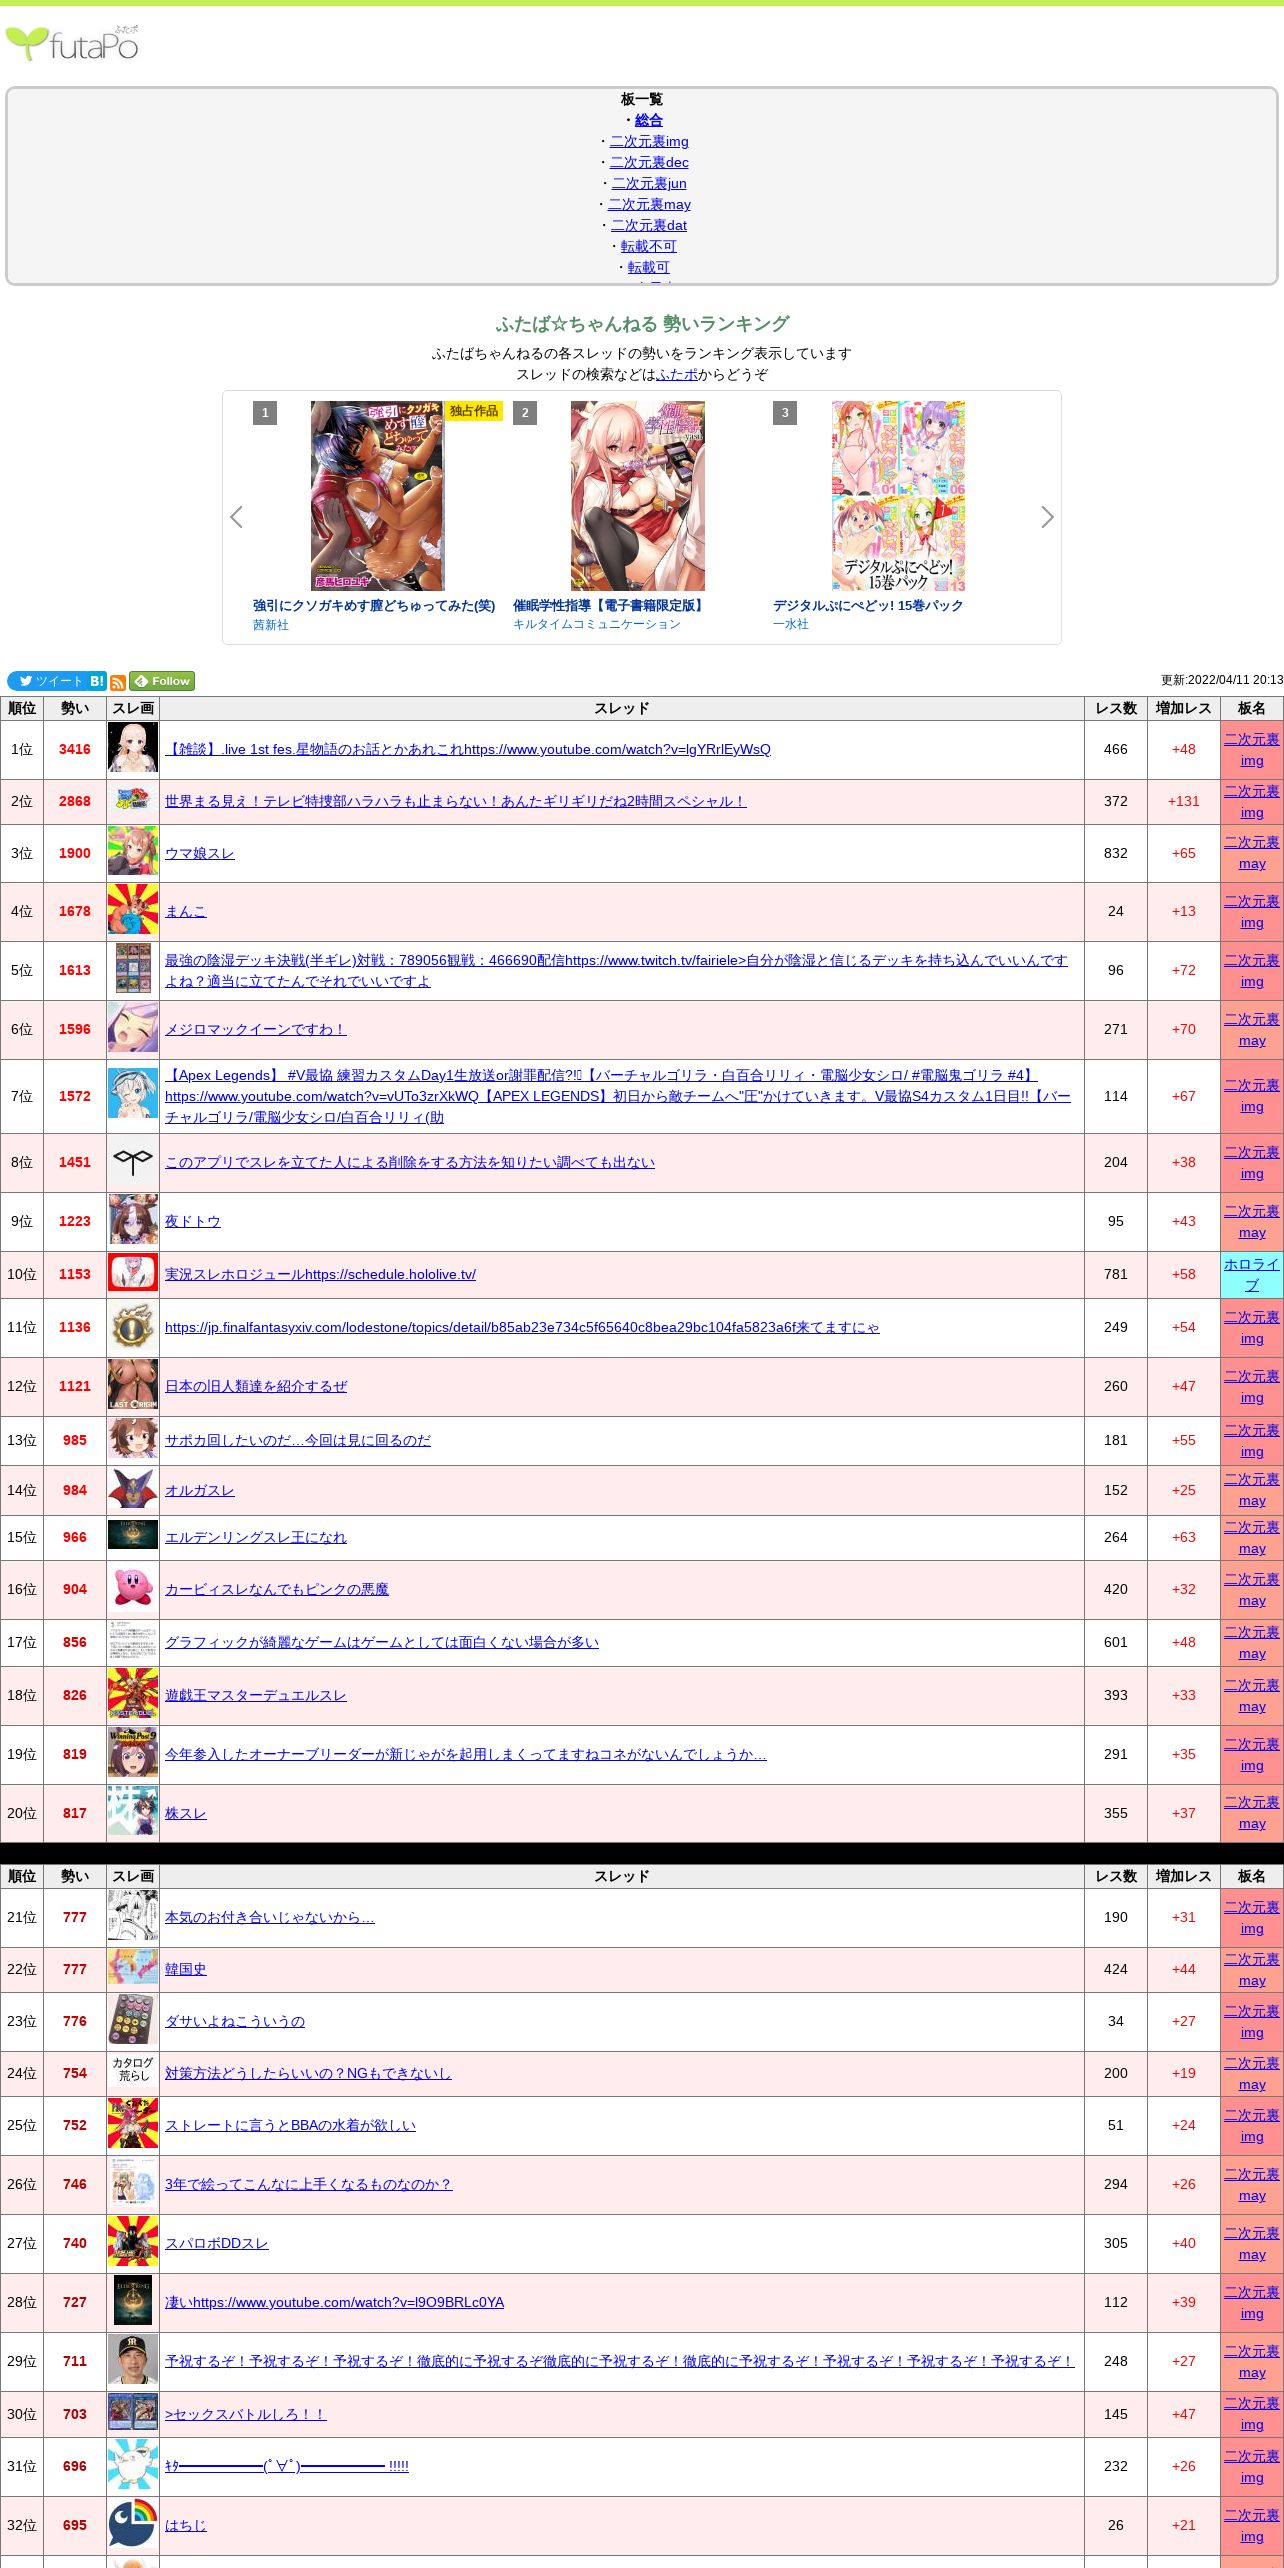Select 二次元裏jun in the board list
Image resolution: width=1284 pixels, height=2568 pixels.
tap(649, 183)
